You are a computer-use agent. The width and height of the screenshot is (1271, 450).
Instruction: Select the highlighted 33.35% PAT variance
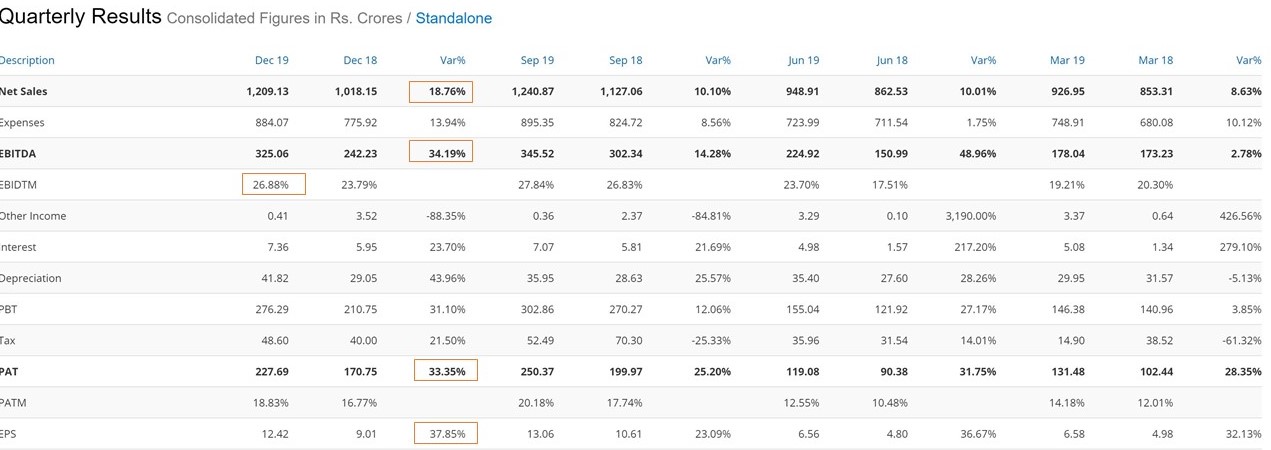(445, 371)
